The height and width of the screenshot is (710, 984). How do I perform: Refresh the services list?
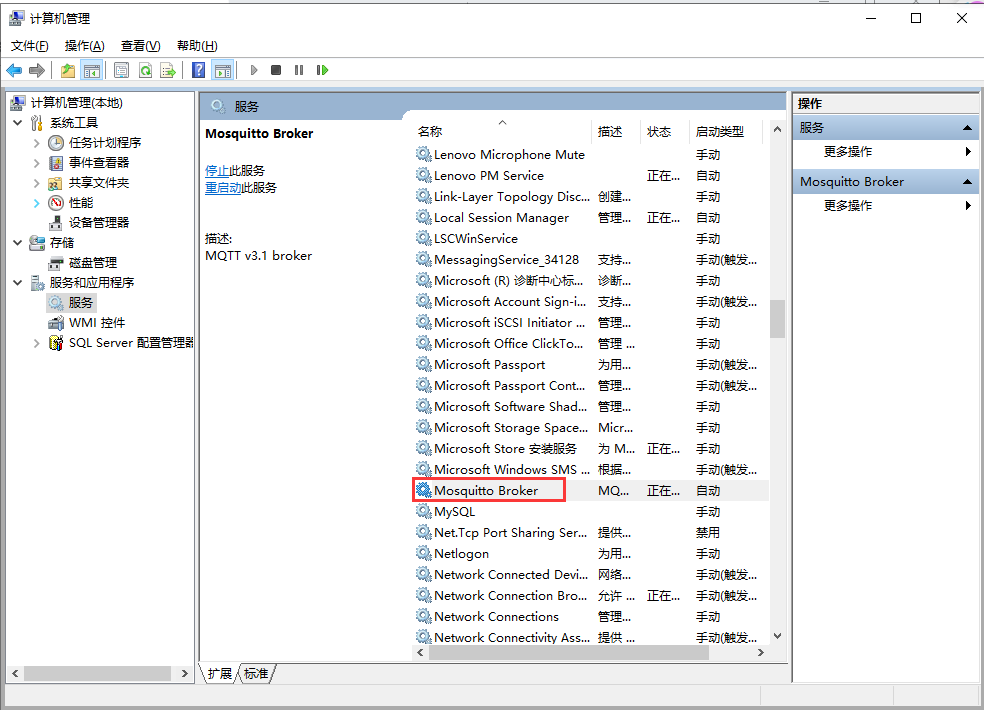tap(145, 70)
